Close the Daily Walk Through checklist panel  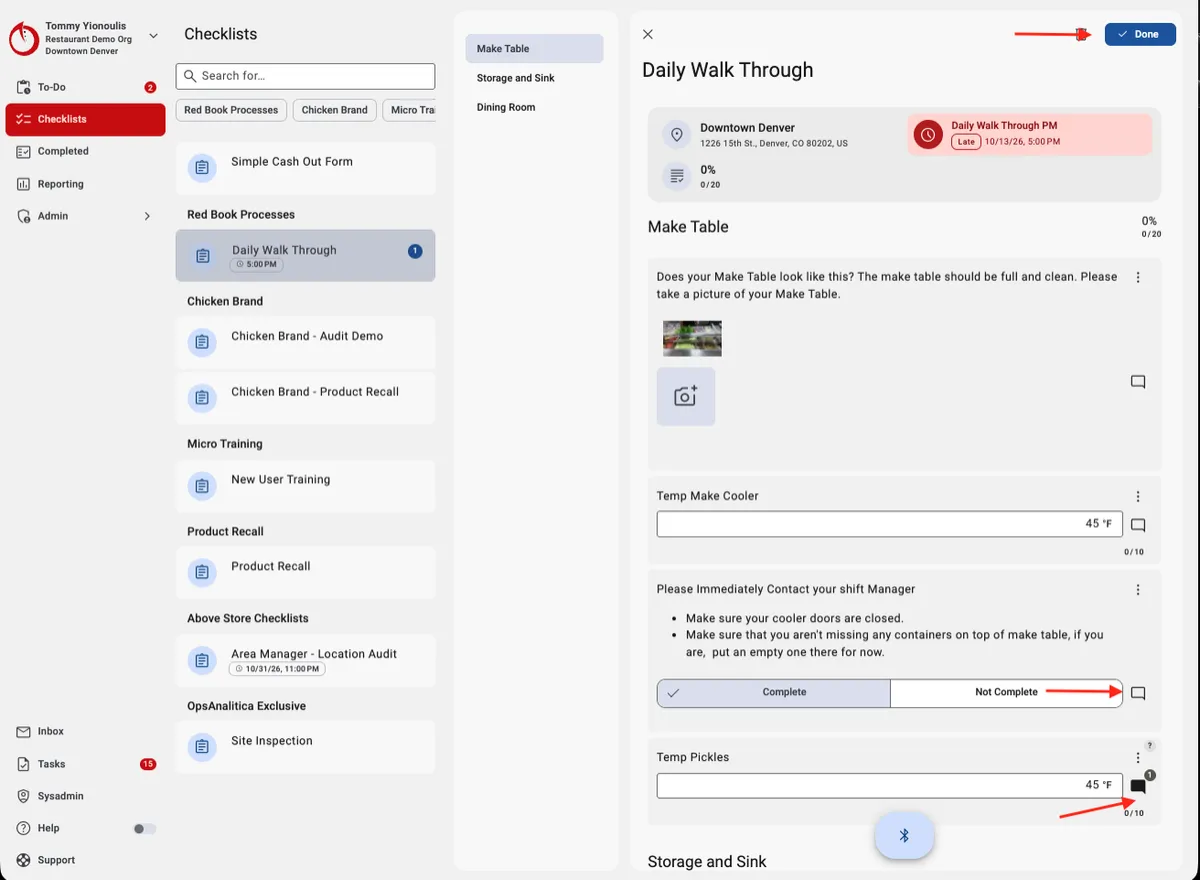[x=648, y=34]
